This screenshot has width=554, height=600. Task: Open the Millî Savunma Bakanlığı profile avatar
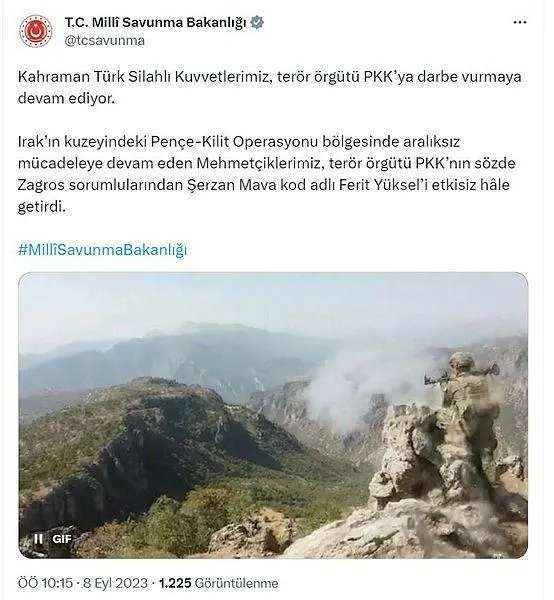coord(36,31)
